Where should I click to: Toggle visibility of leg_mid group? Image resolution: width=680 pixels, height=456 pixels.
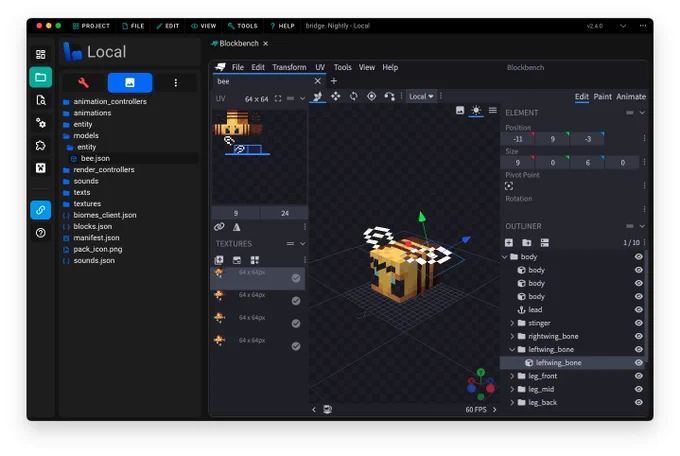coord(639,389)
